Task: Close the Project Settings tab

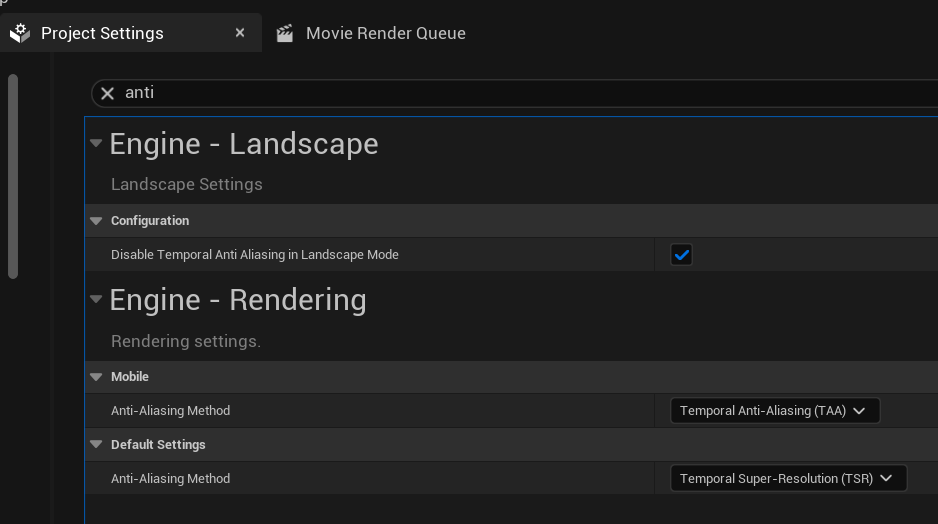Action: 240,33
